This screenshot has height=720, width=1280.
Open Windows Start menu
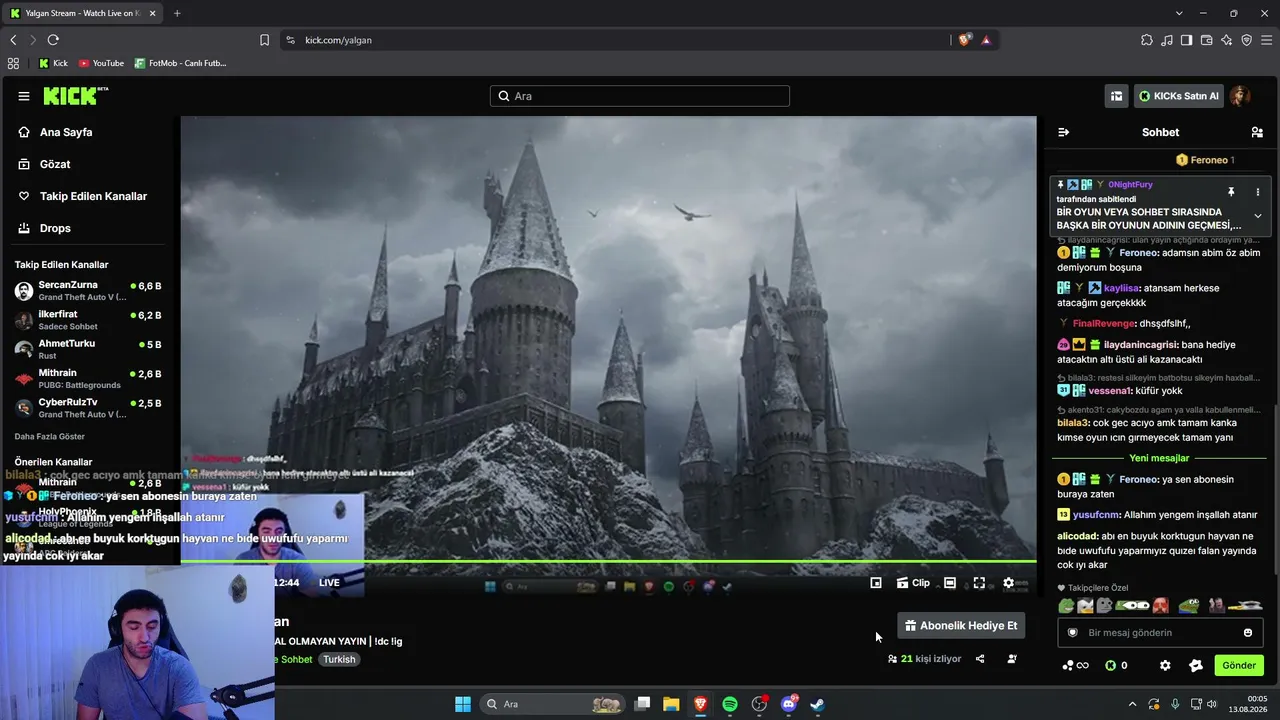click(x=463, y=704)
